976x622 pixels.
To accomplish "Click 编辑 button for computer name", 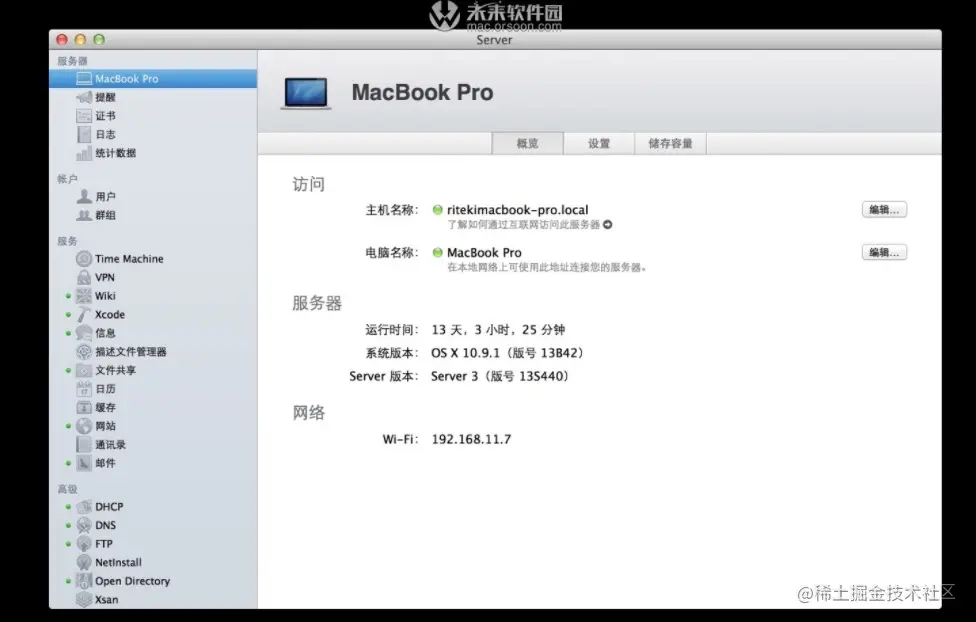I will coord(884,252).
